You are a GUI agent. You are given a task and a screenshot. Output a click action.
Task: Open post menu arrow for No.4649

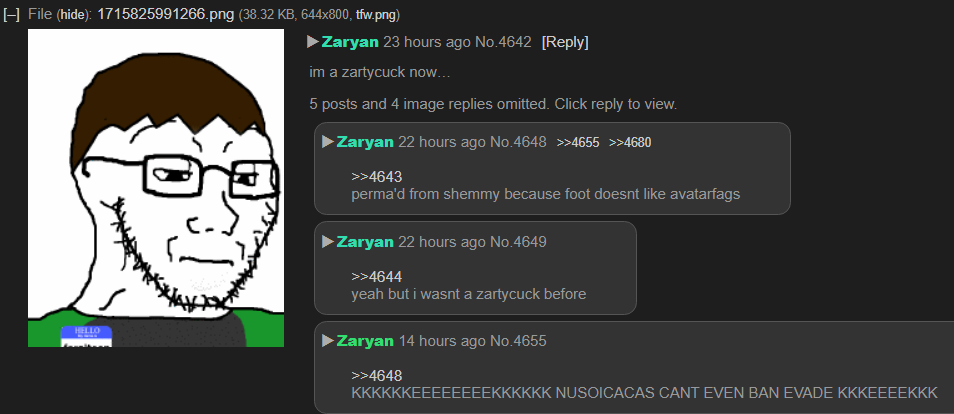pos(328,242)
